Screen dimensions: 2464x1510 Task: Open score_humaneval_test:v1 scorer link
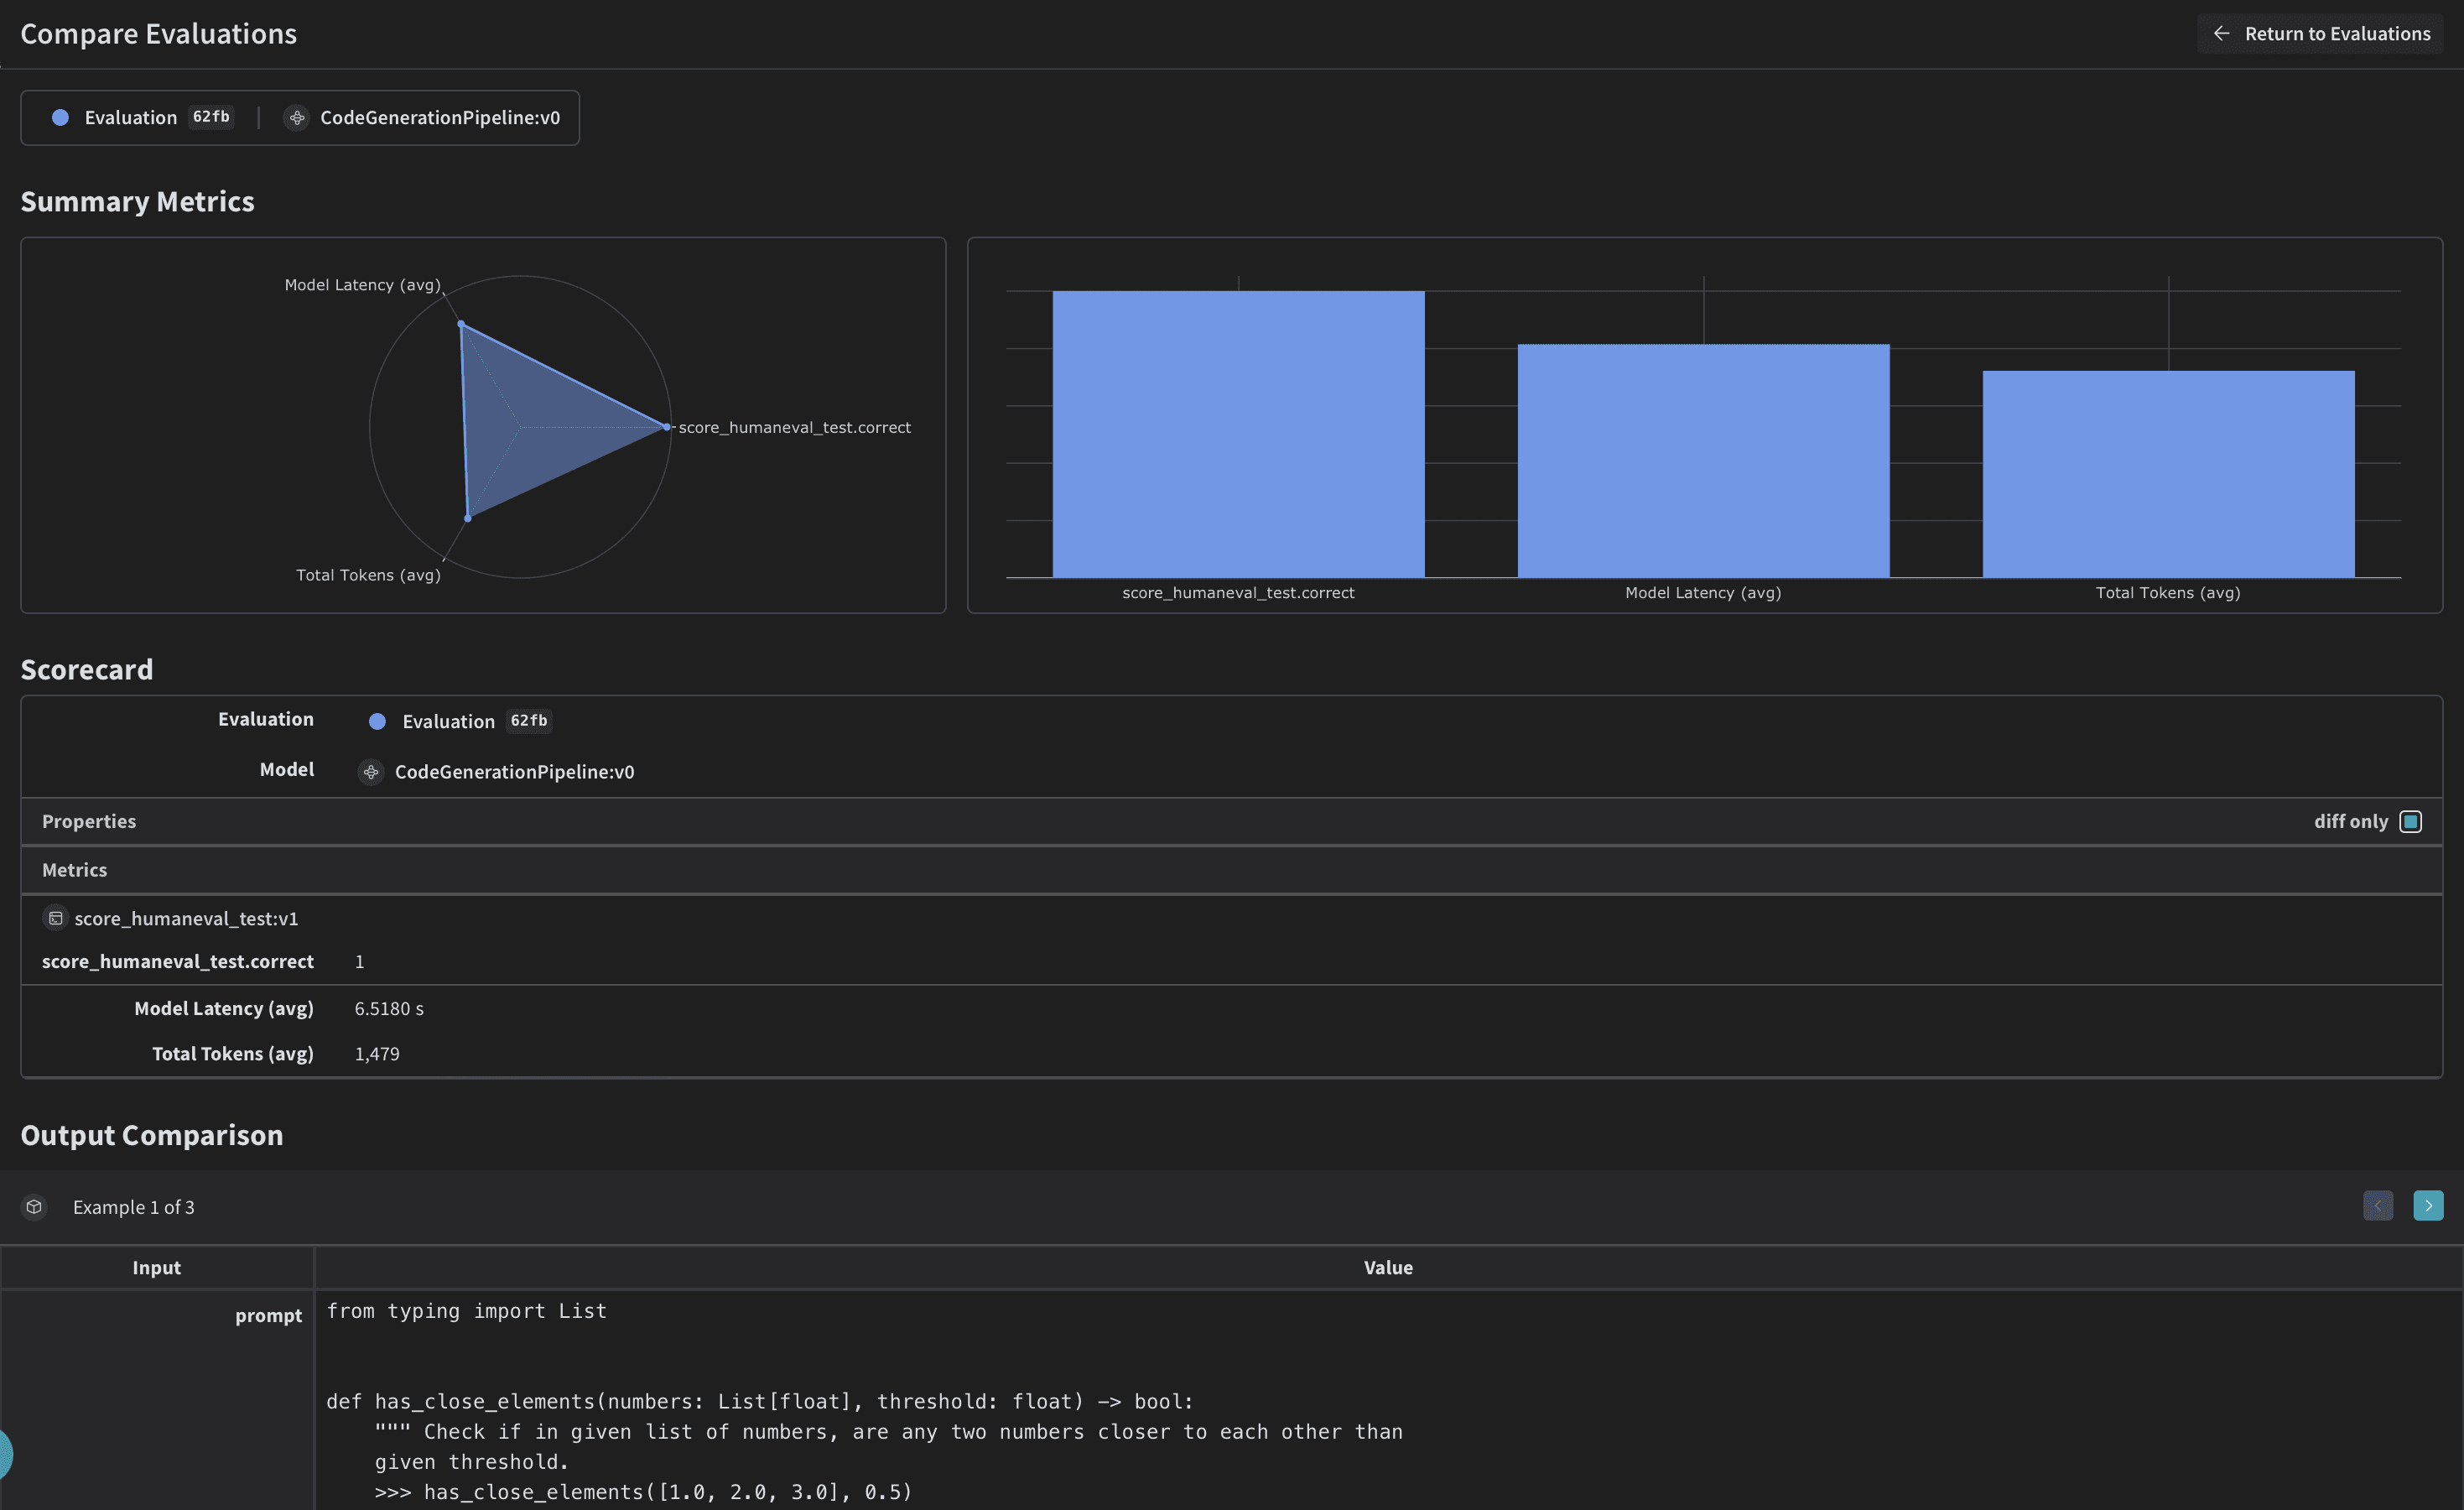click(186, 919)
